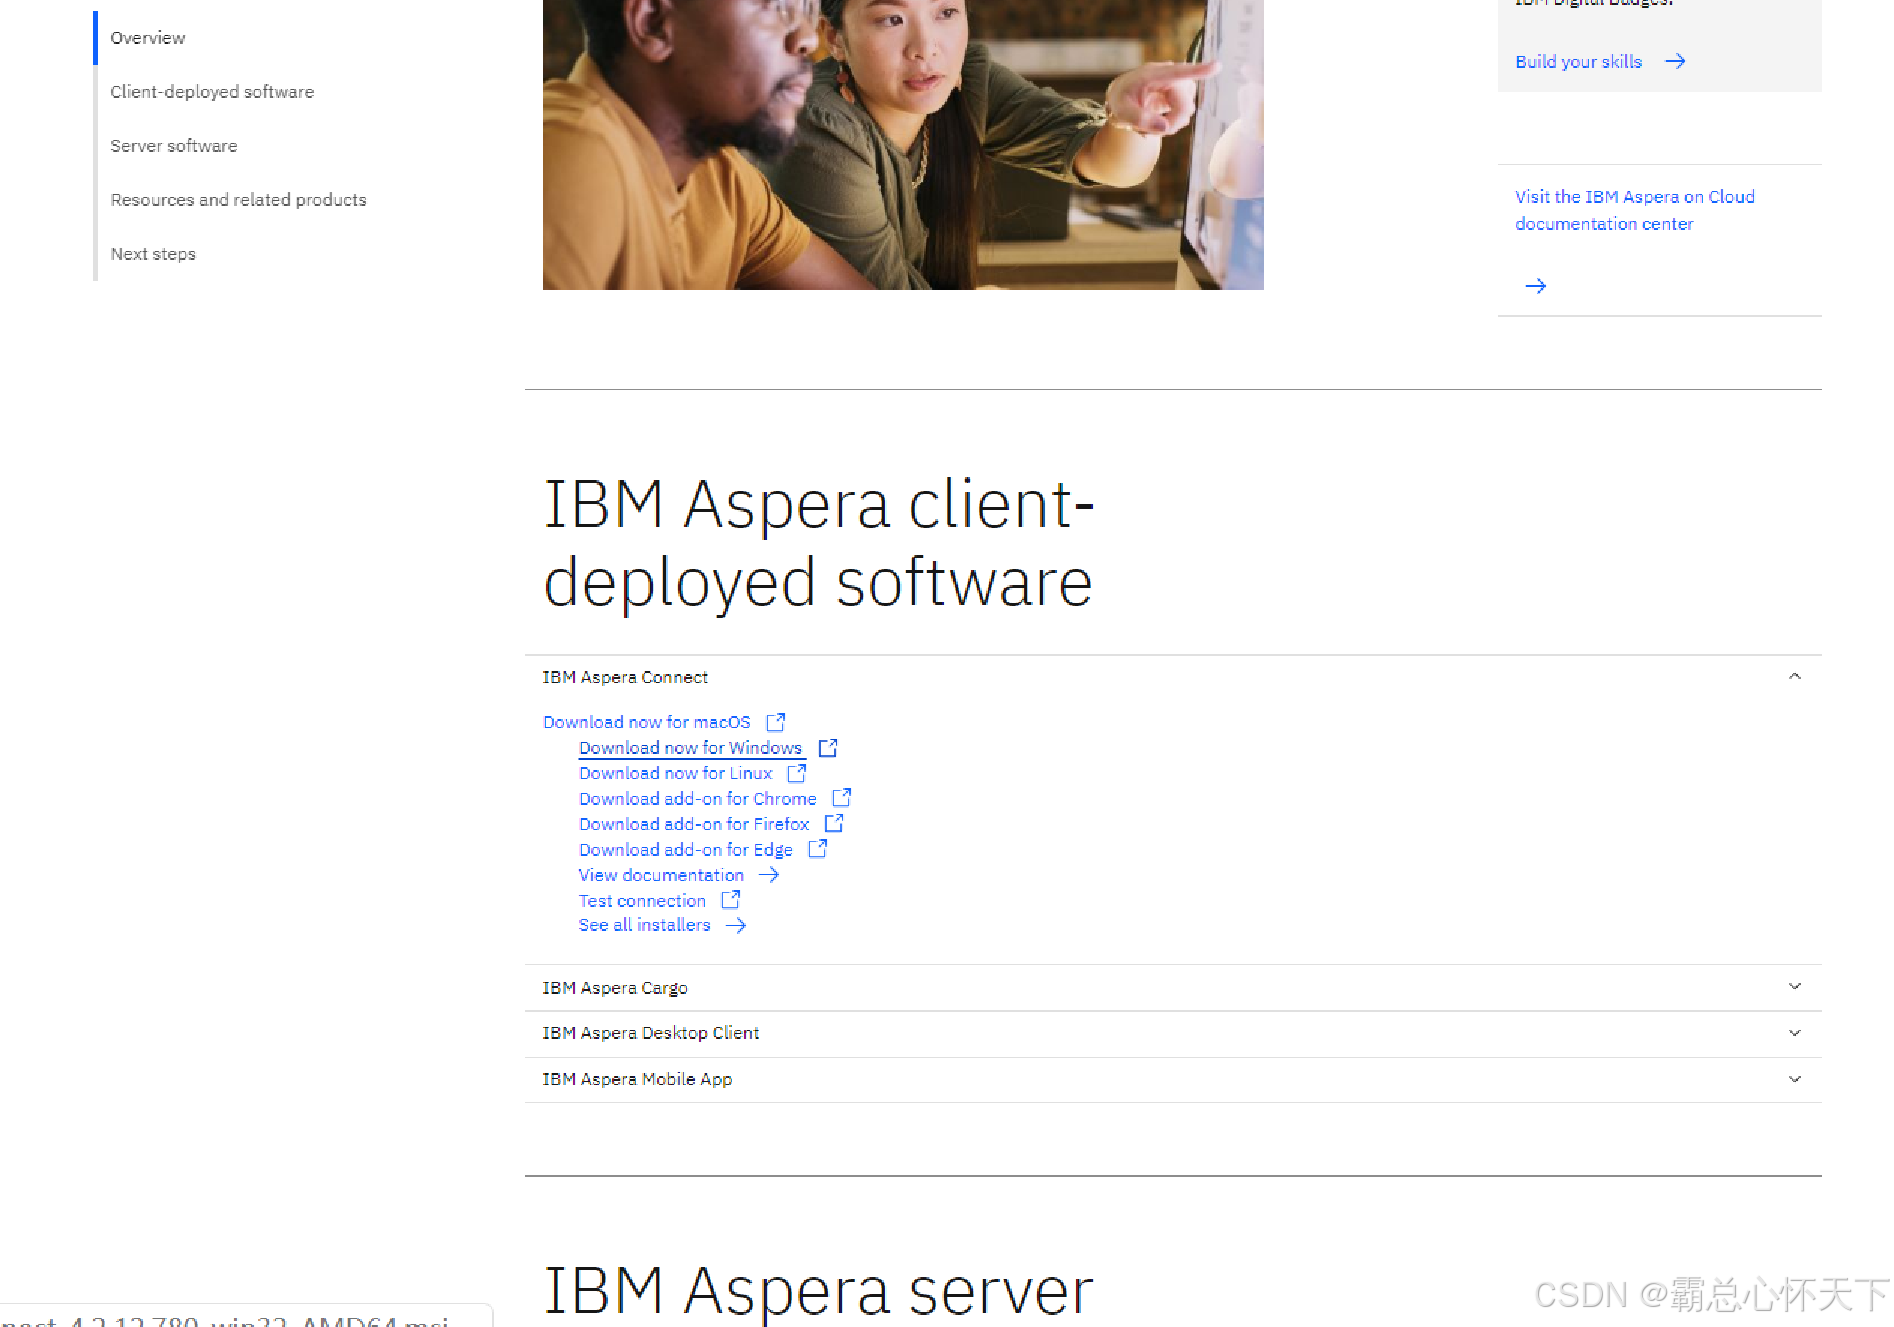
Task: Collapse the IBM Aspera Connect section
Action: (1173, 677)
